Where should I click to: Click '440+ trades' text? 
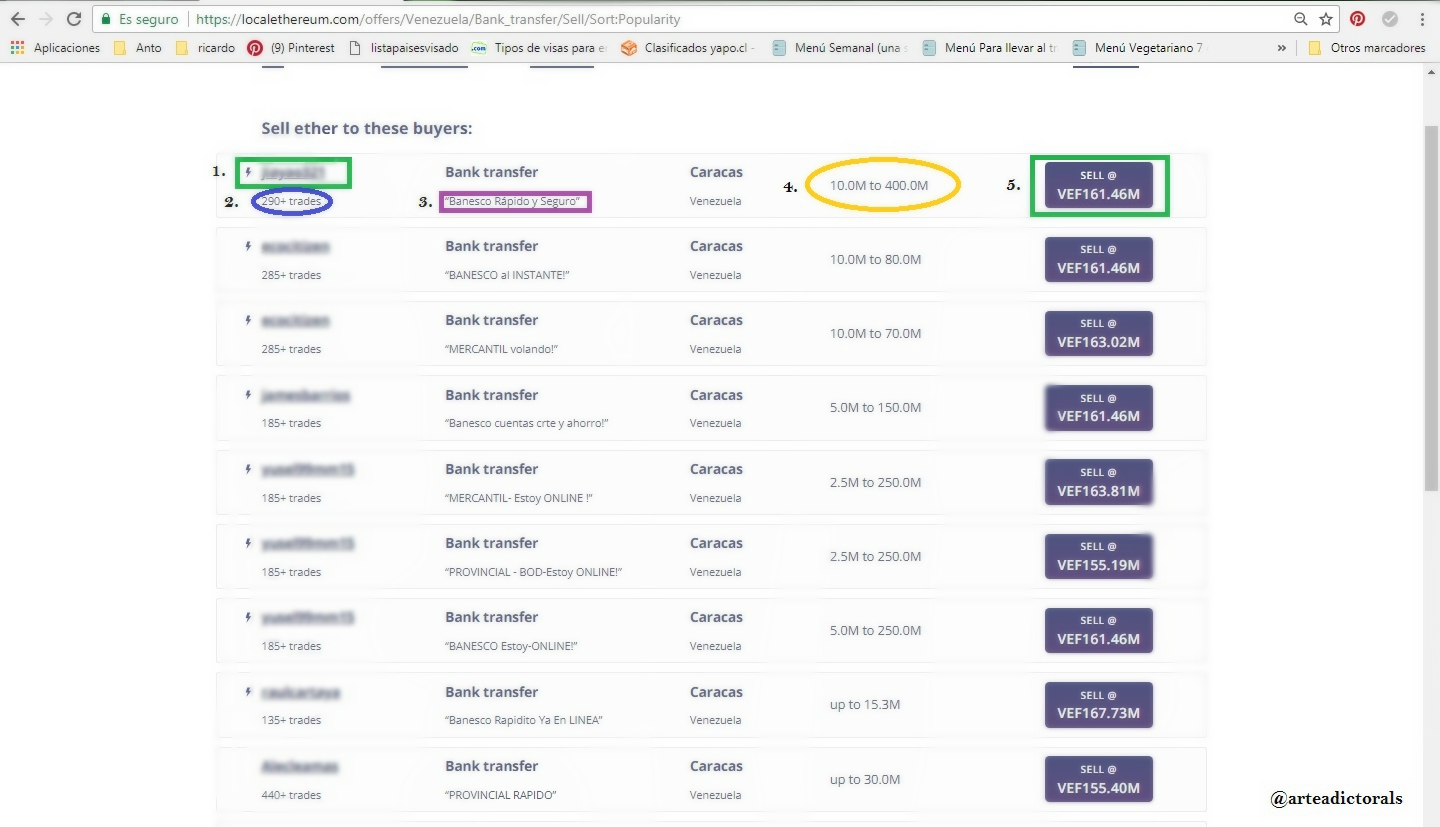(x=292, y=795)
